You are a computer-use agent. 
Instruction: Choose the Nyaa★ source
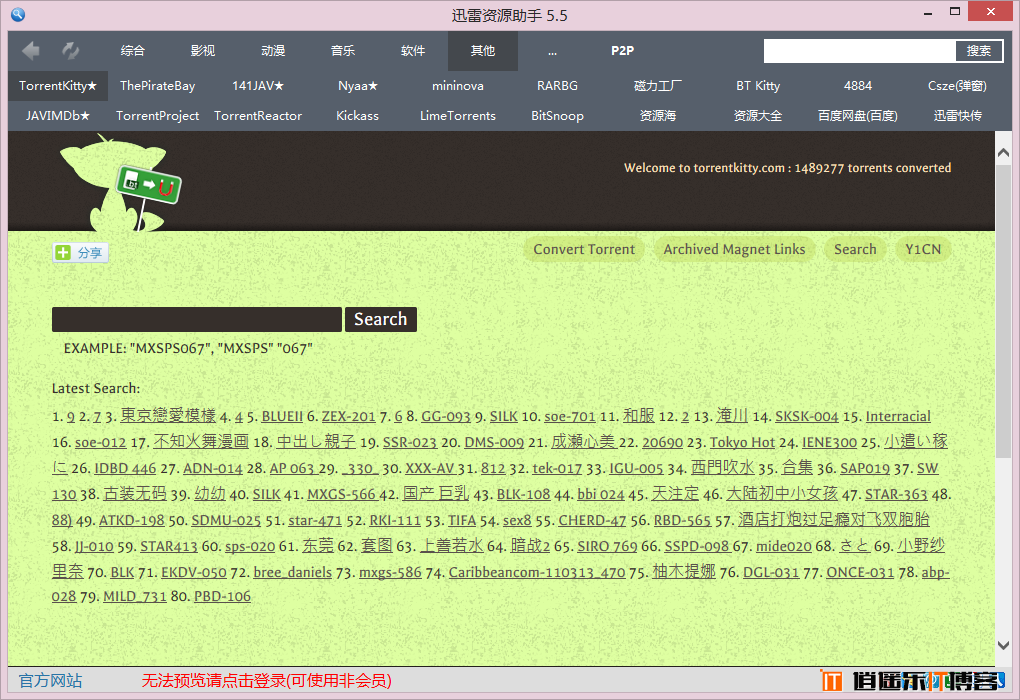[358, 86]
